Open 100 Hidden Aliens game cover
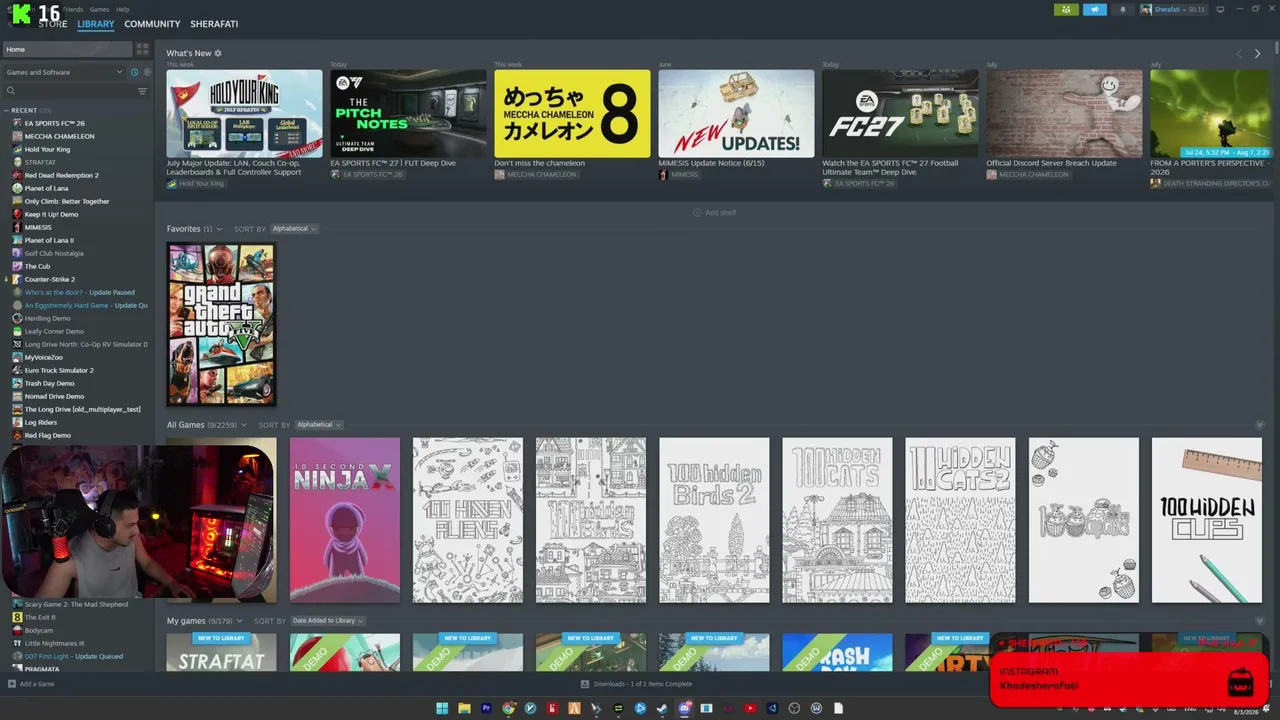1280x720 pixels. pyautogui.click(x=468, y=520)
